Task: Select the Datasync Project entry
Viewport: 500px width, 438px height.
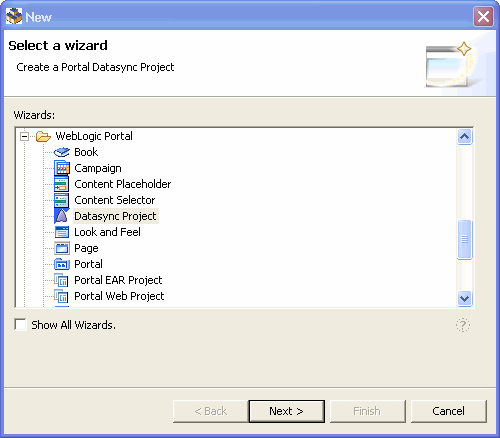Action: click(x=115, y=216)
